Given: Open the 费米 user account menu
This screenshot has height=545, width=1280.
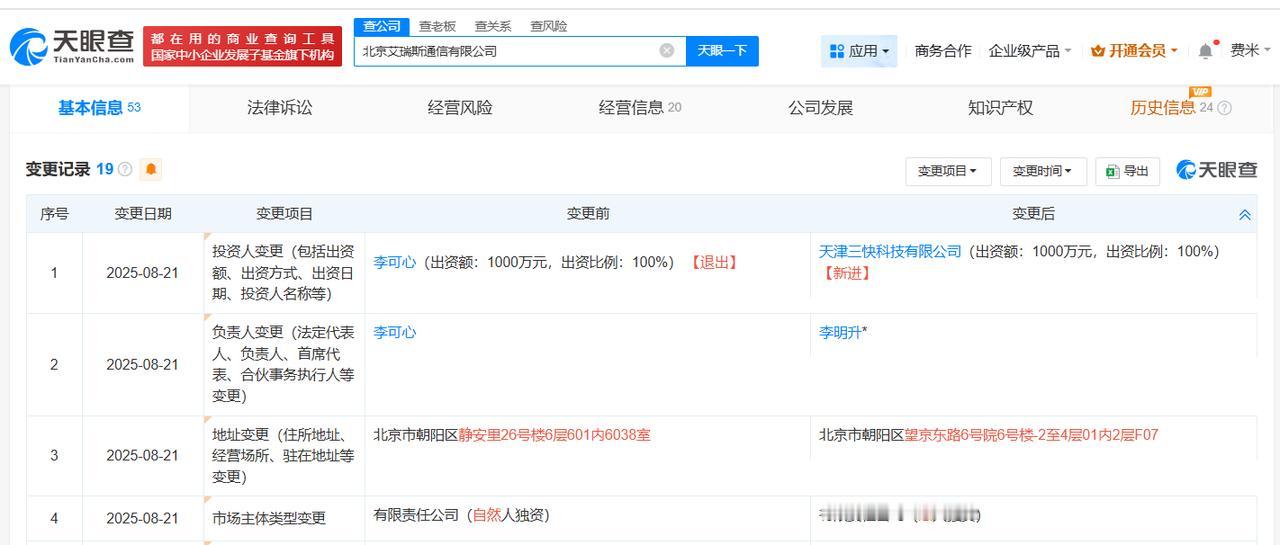Looking at the screenshot, I should [x=1250, y=50].
